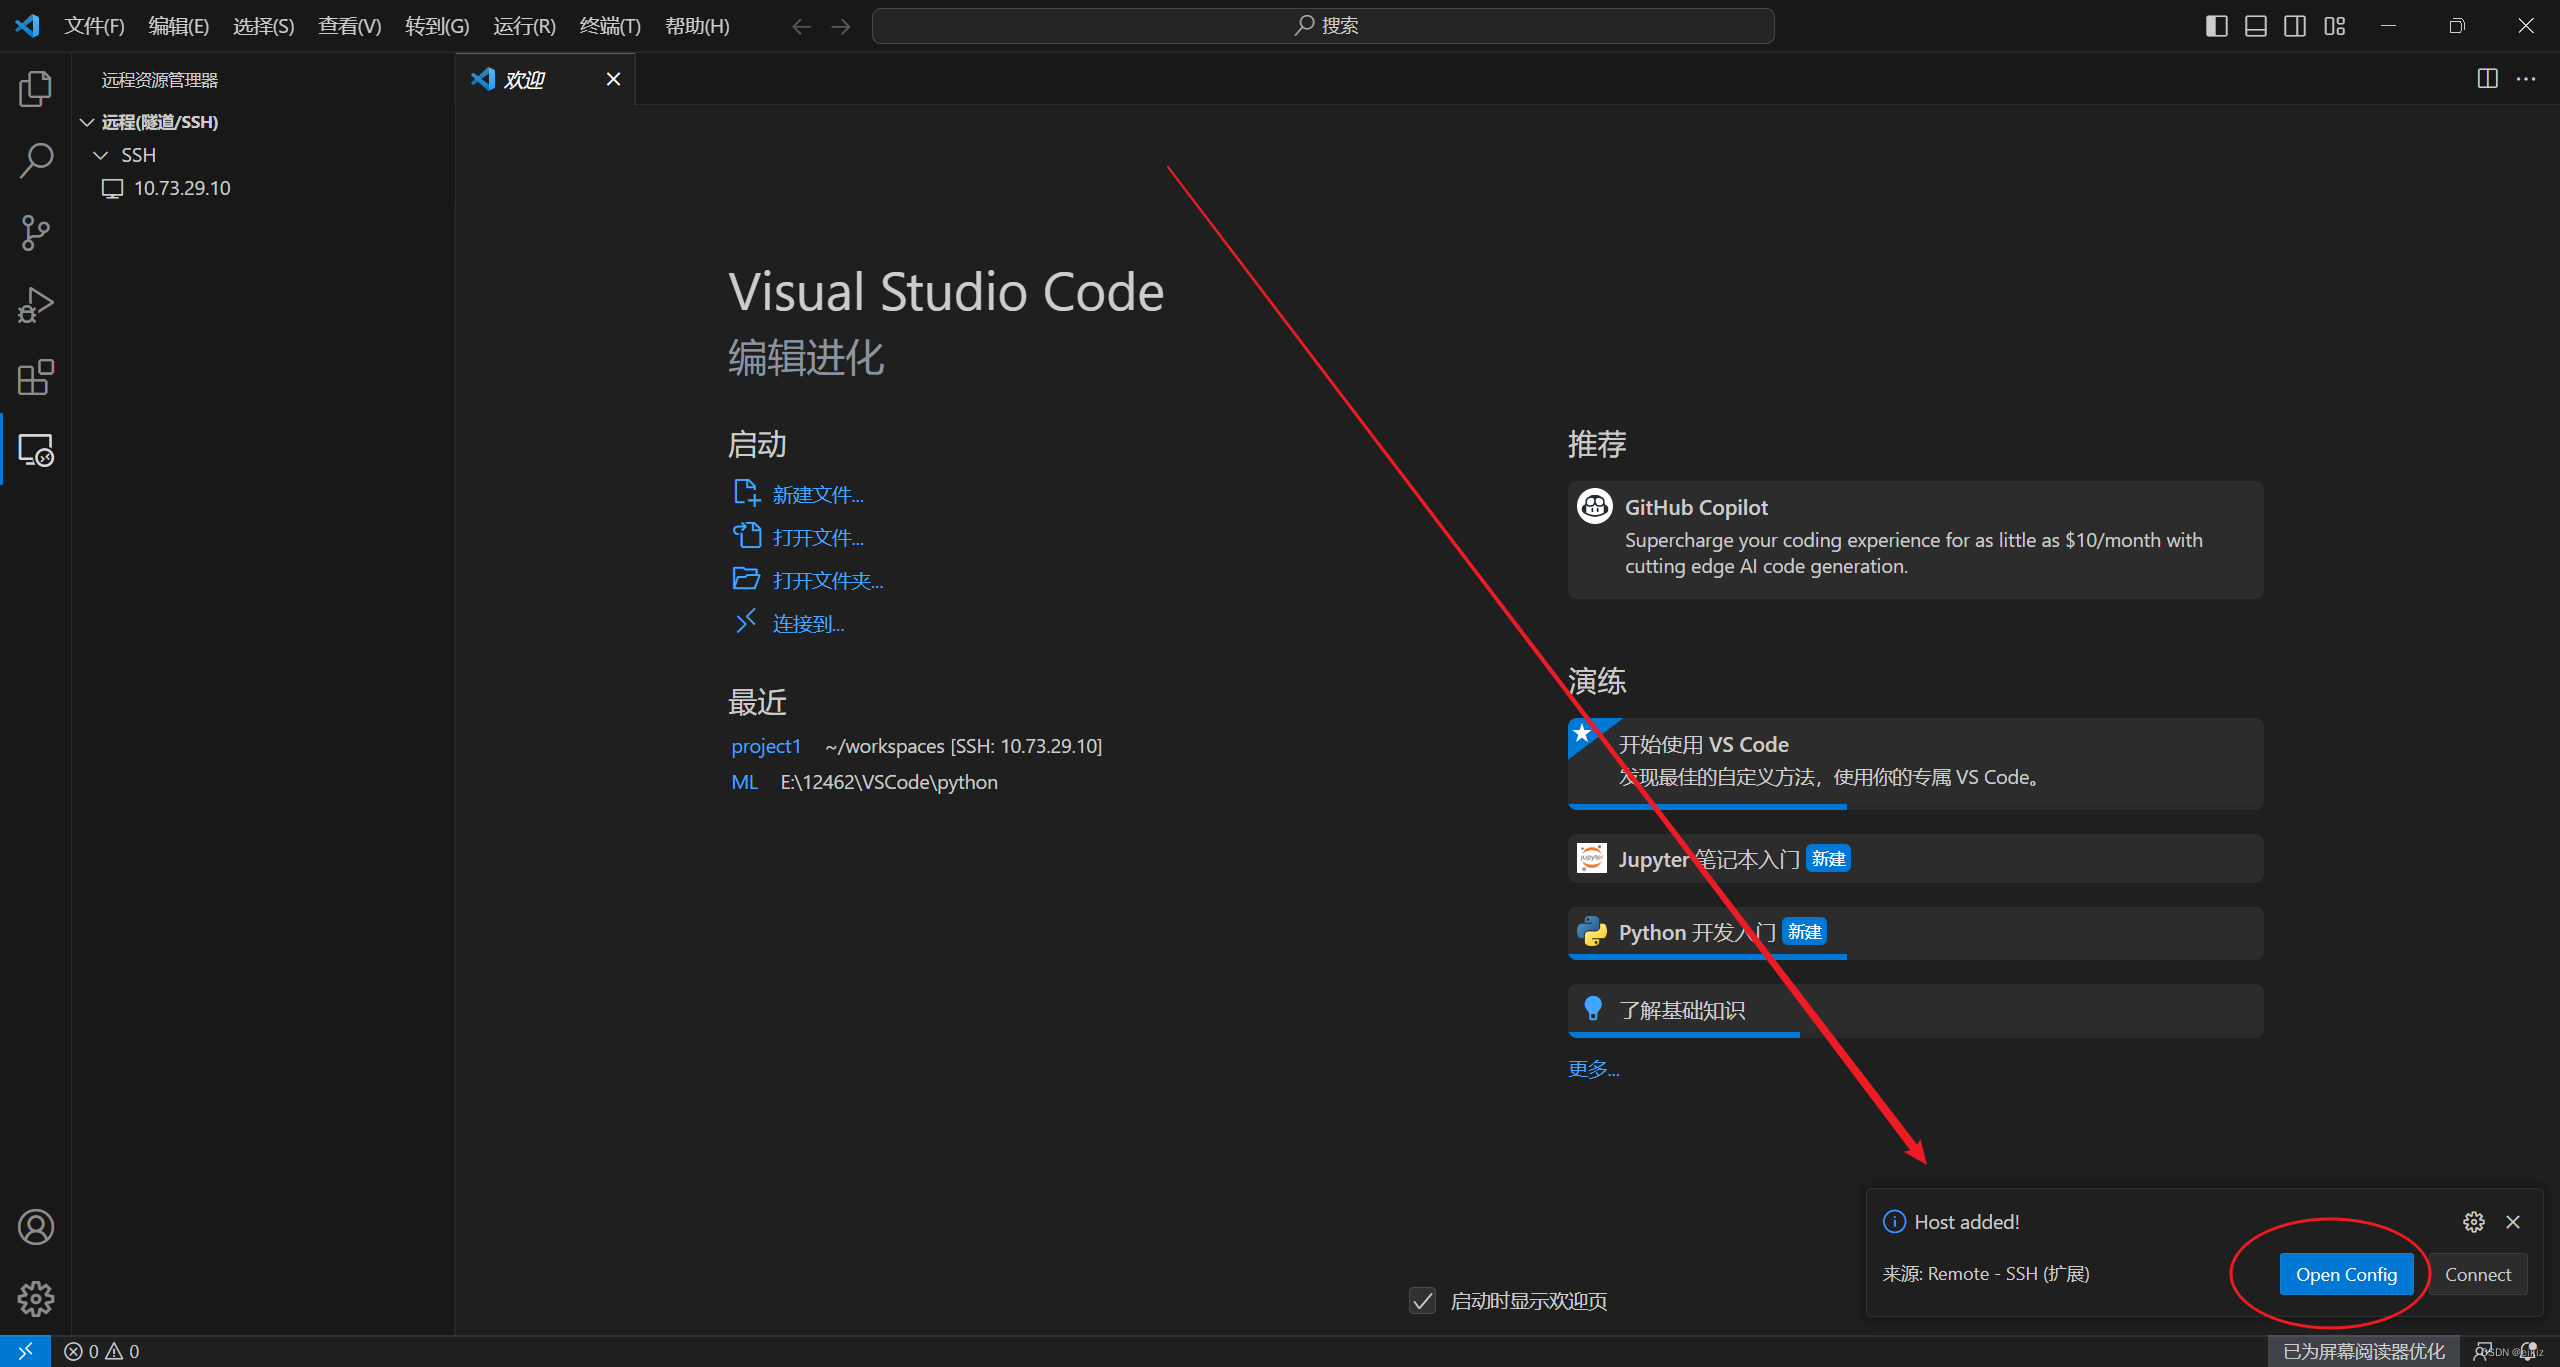
Task: Open the Source Control view icon
Action: pos(36,233)
